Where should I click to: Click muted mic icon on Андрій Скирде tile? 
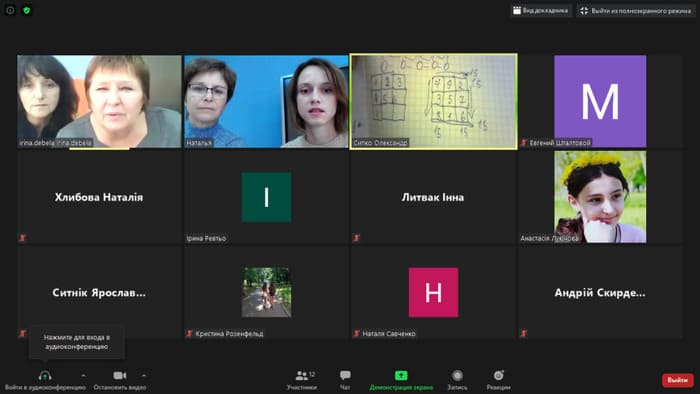pos(524,333)
